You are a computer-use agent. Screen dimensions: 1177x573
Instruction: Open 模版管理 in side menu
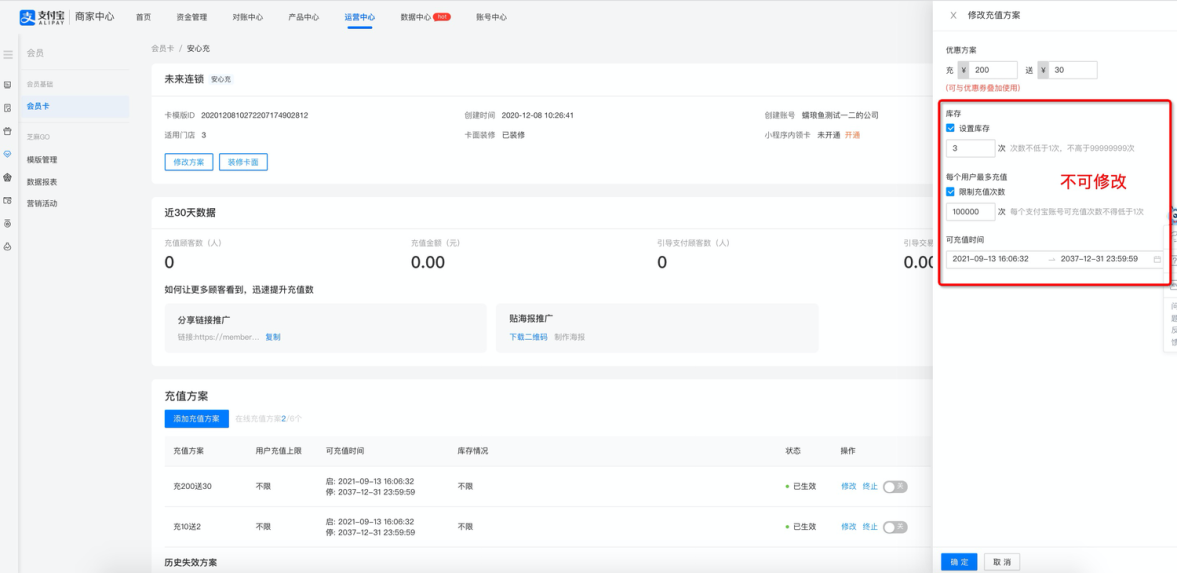(42, 160)
